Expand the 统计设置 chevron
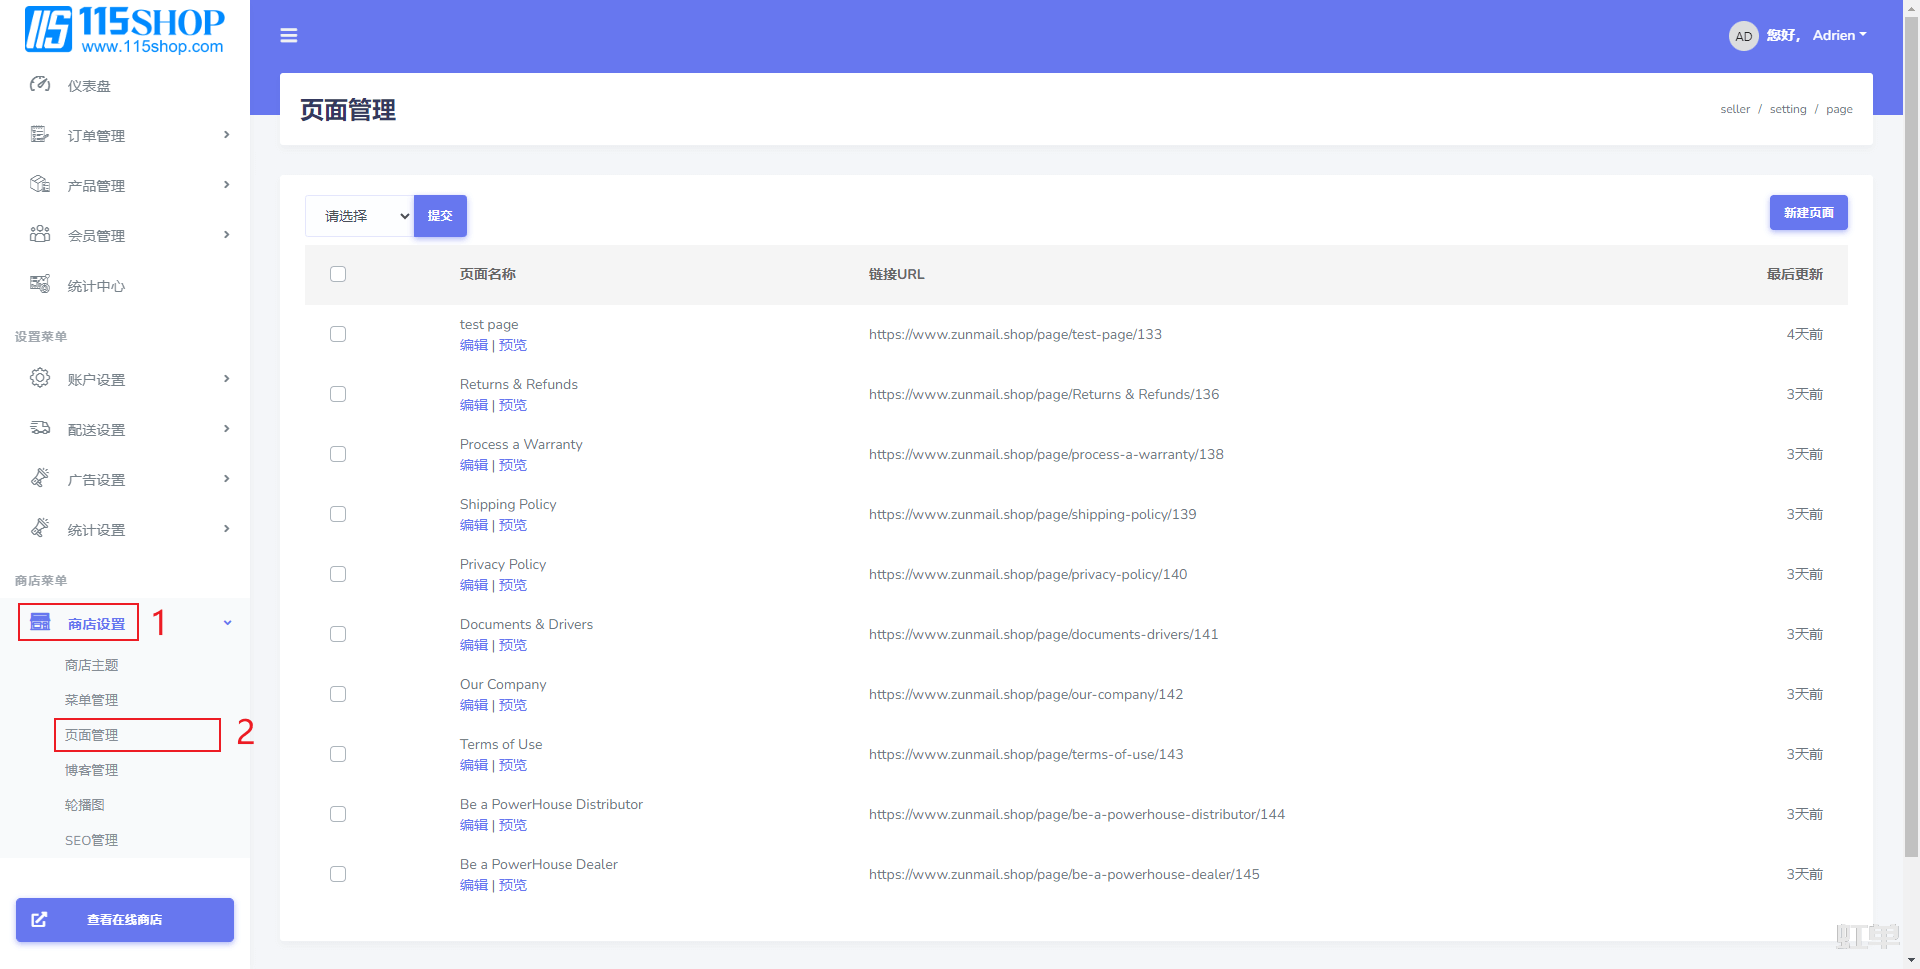The image size is (1920, 969). click(227, 529)
